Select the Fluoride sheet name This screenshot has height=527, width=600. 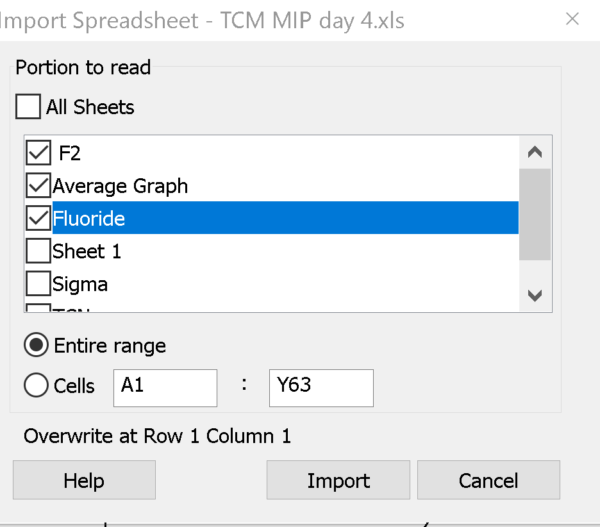pyautogui.click(x=89, y=218)
